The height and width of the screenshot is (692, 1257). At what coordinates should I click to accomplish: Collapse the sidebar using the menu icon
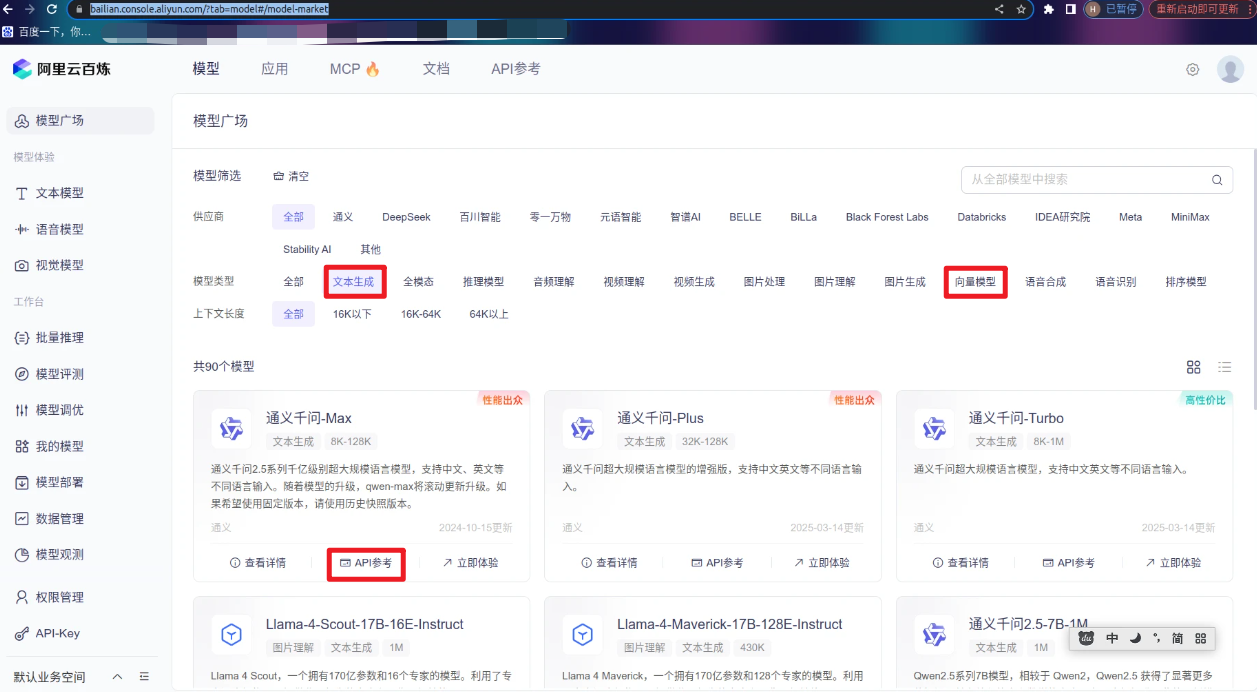144,677
